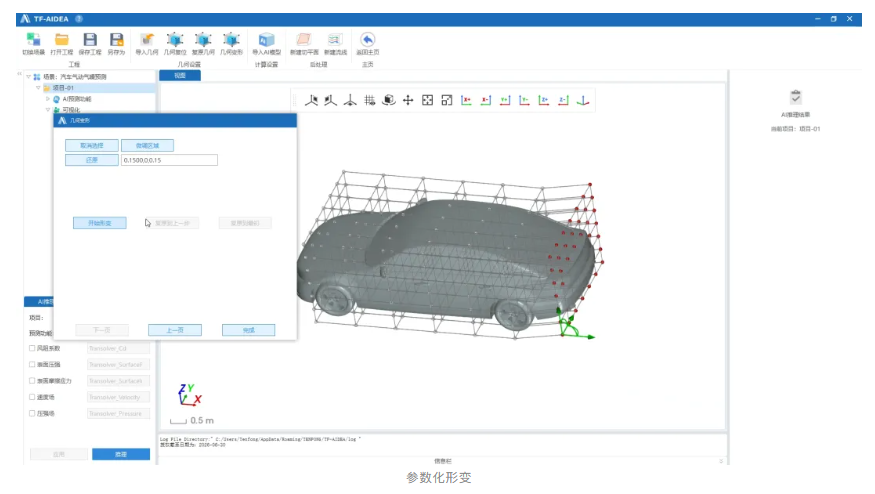Screen dimensions: 875x494
Task: Click the deformation value input field
Action: click(x=168, y=160)
